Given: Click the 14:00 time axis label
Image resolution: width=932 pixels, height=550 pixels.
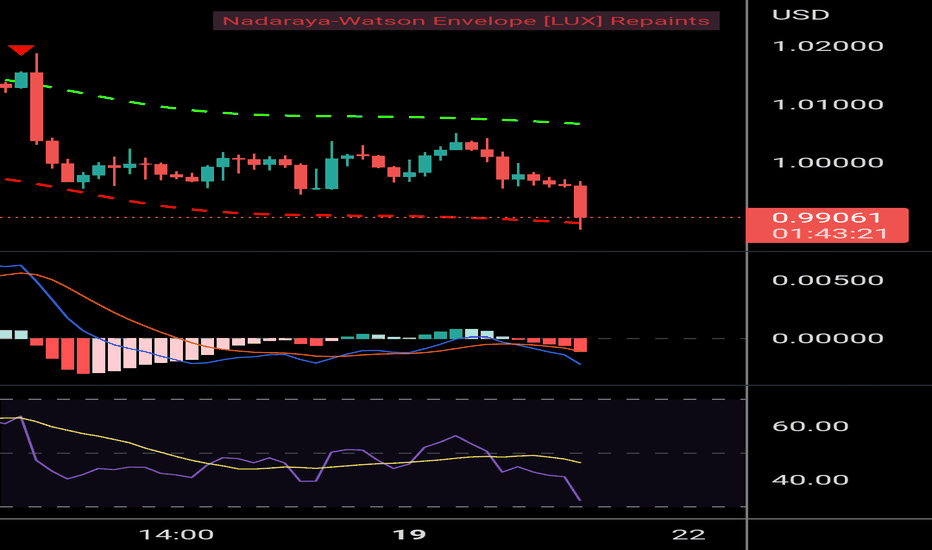Looking at the screenshot, I should (x=176, y=535).
